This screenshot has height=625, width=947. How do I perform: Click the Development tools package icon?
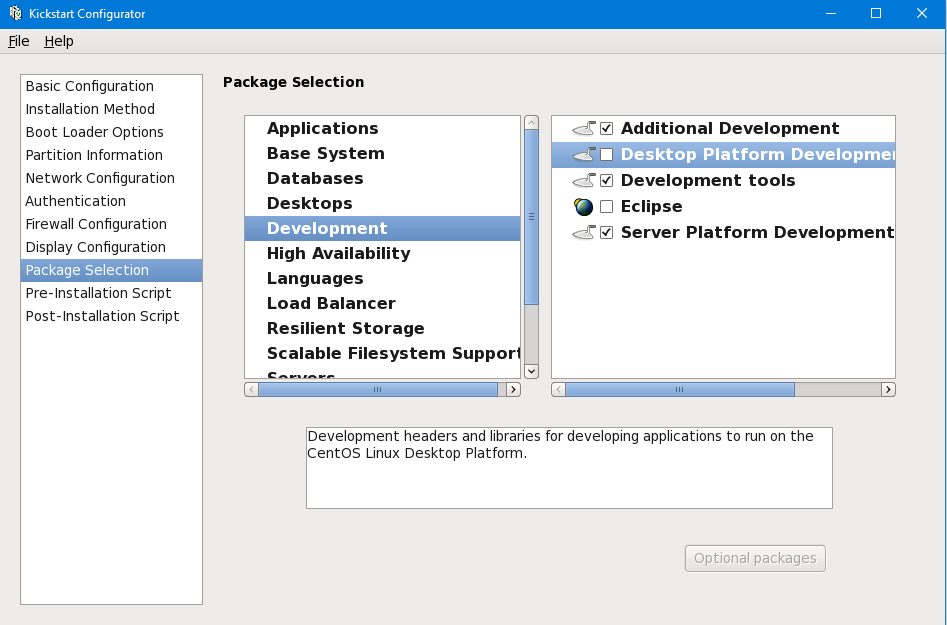[584, 180]
